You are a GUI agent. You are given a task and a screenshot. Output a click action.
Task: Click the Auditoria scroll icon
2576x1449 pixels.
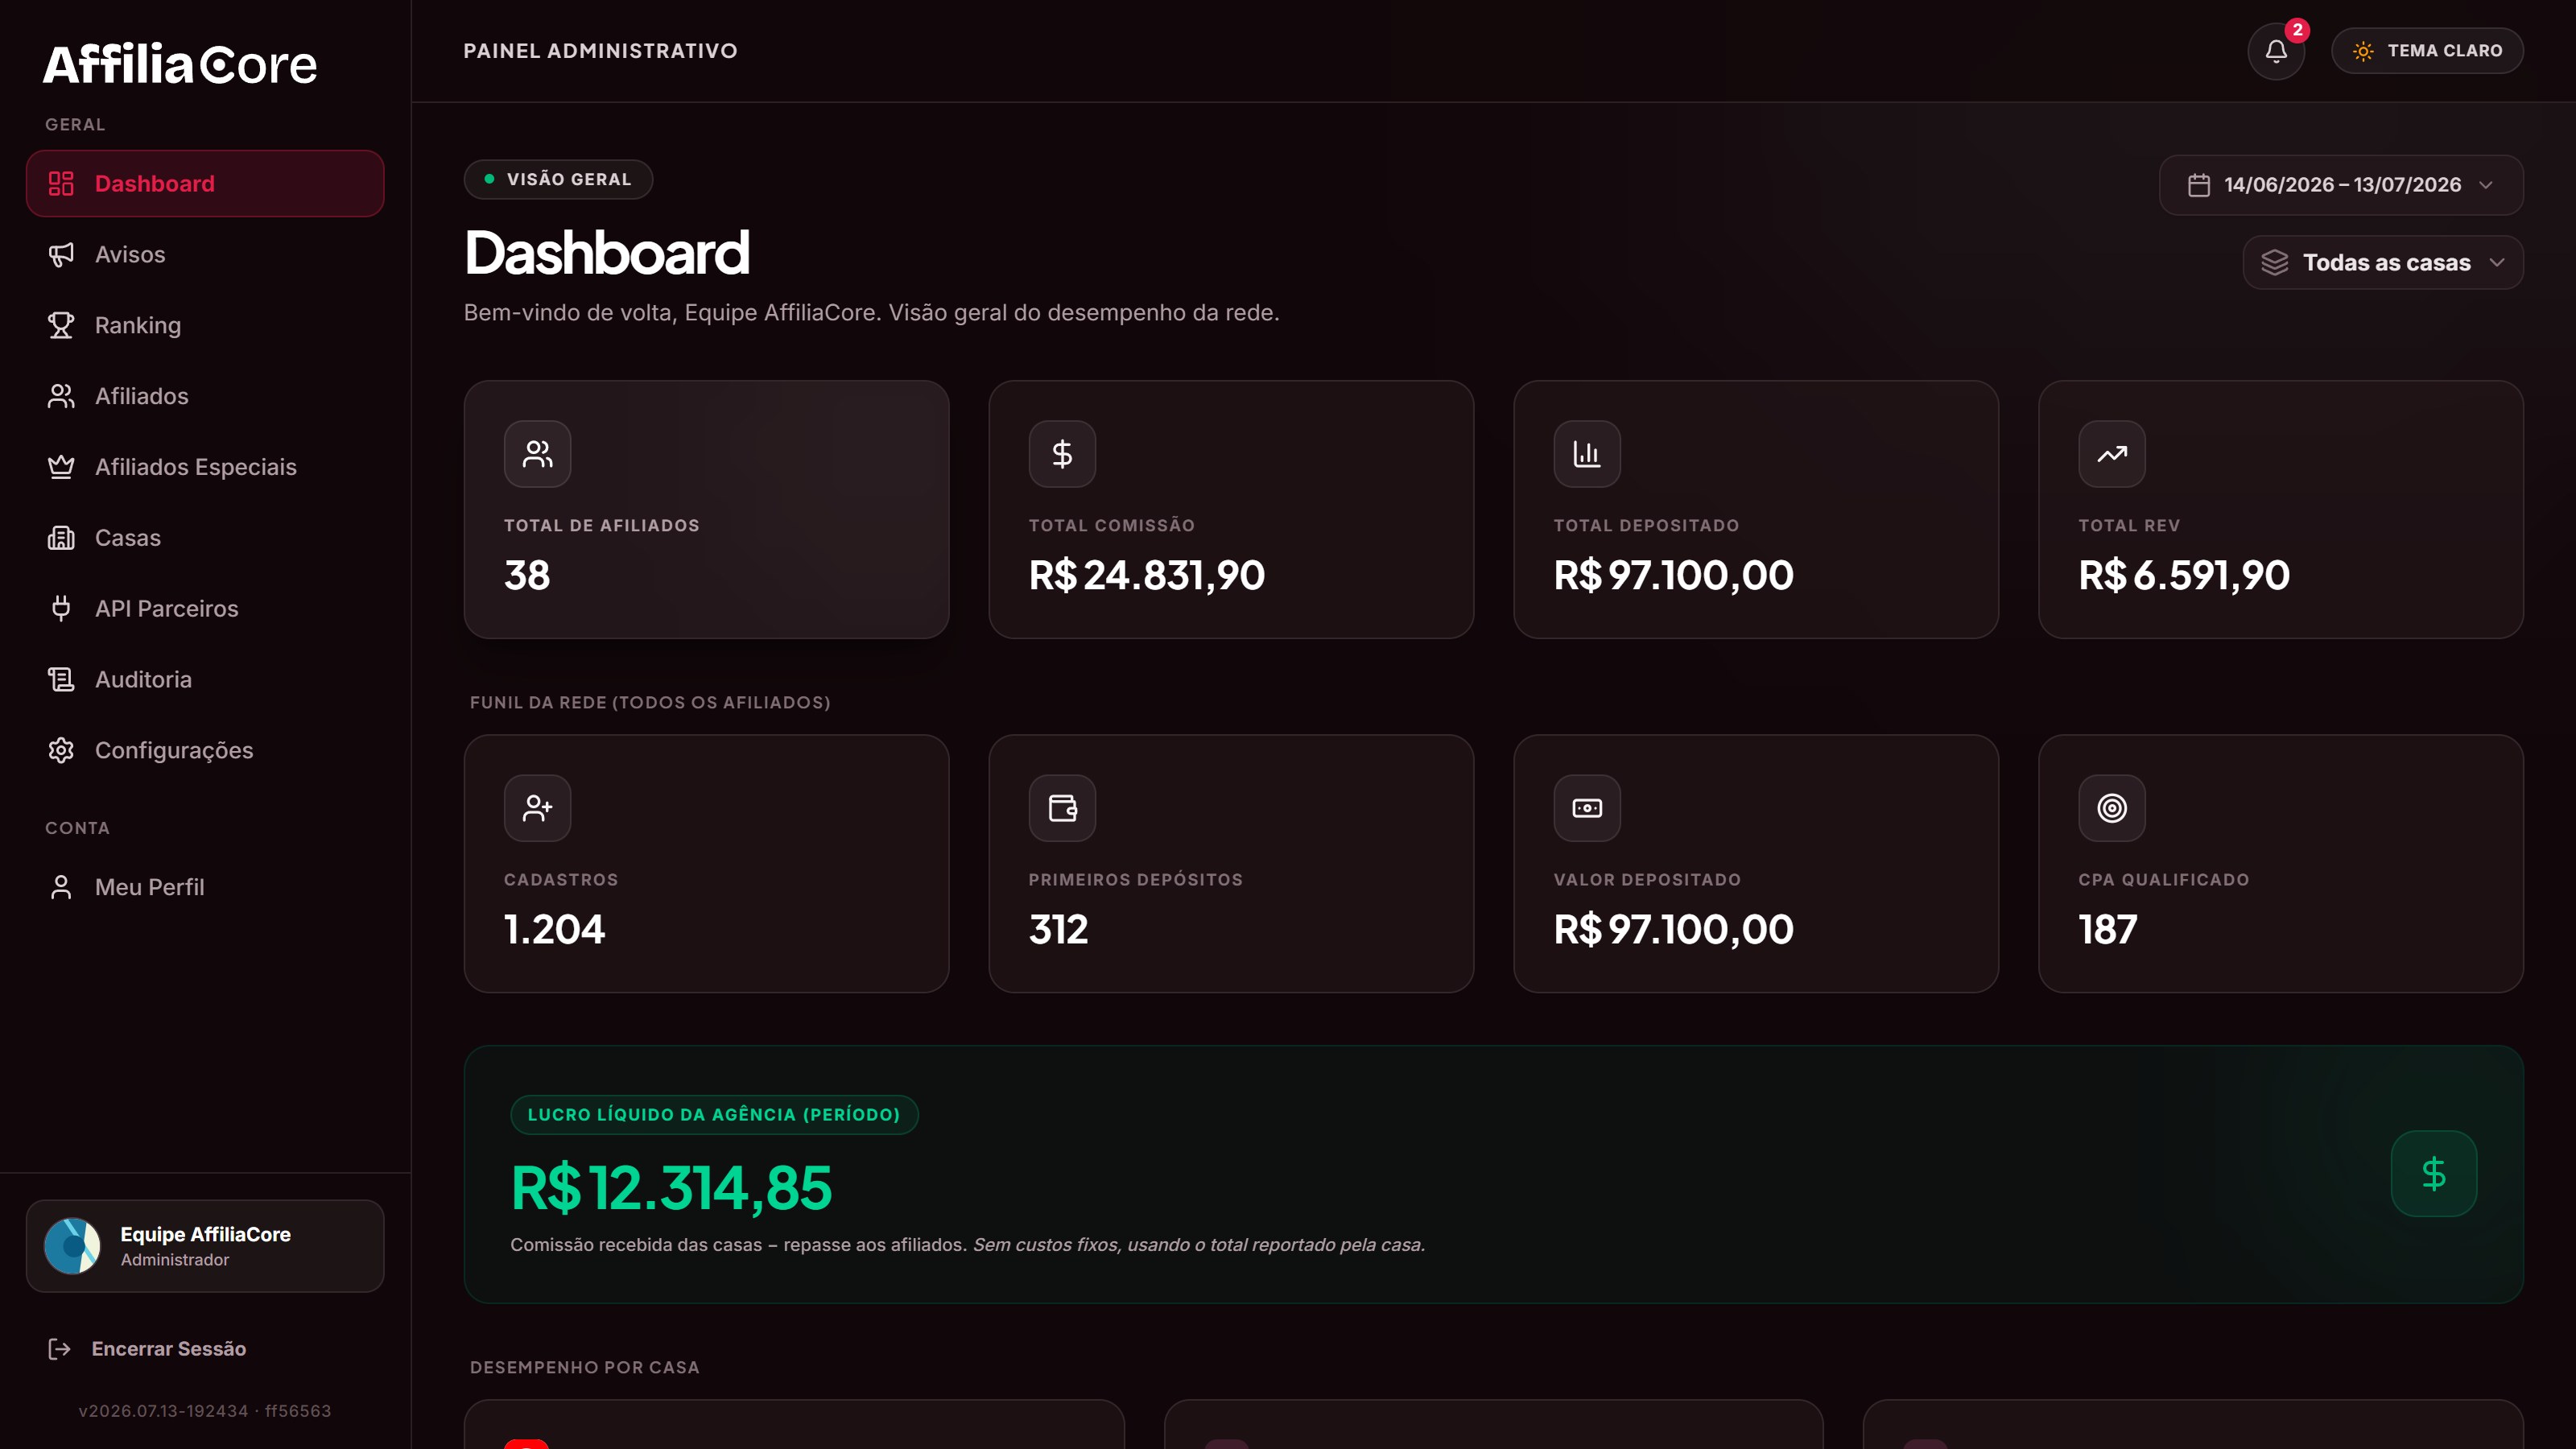pos(61,679)
